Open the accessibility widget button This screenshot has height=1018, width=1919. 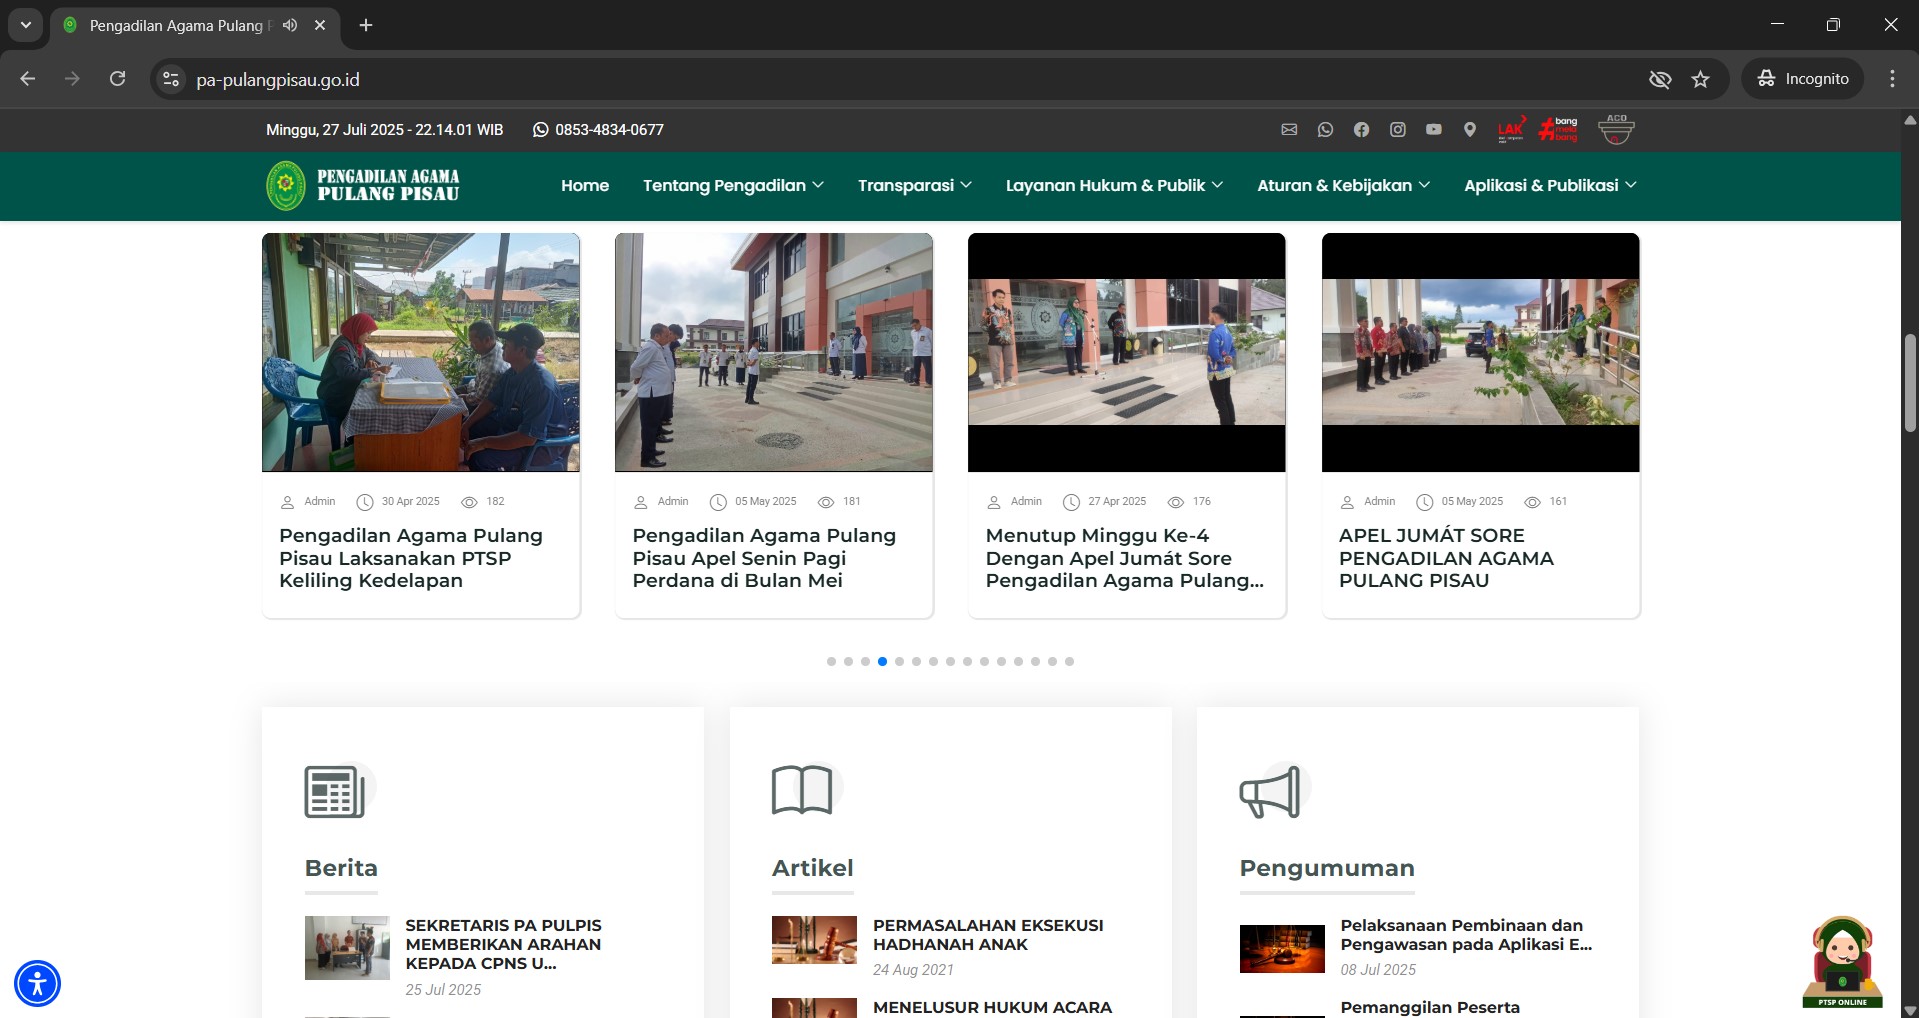pos(38,983)
